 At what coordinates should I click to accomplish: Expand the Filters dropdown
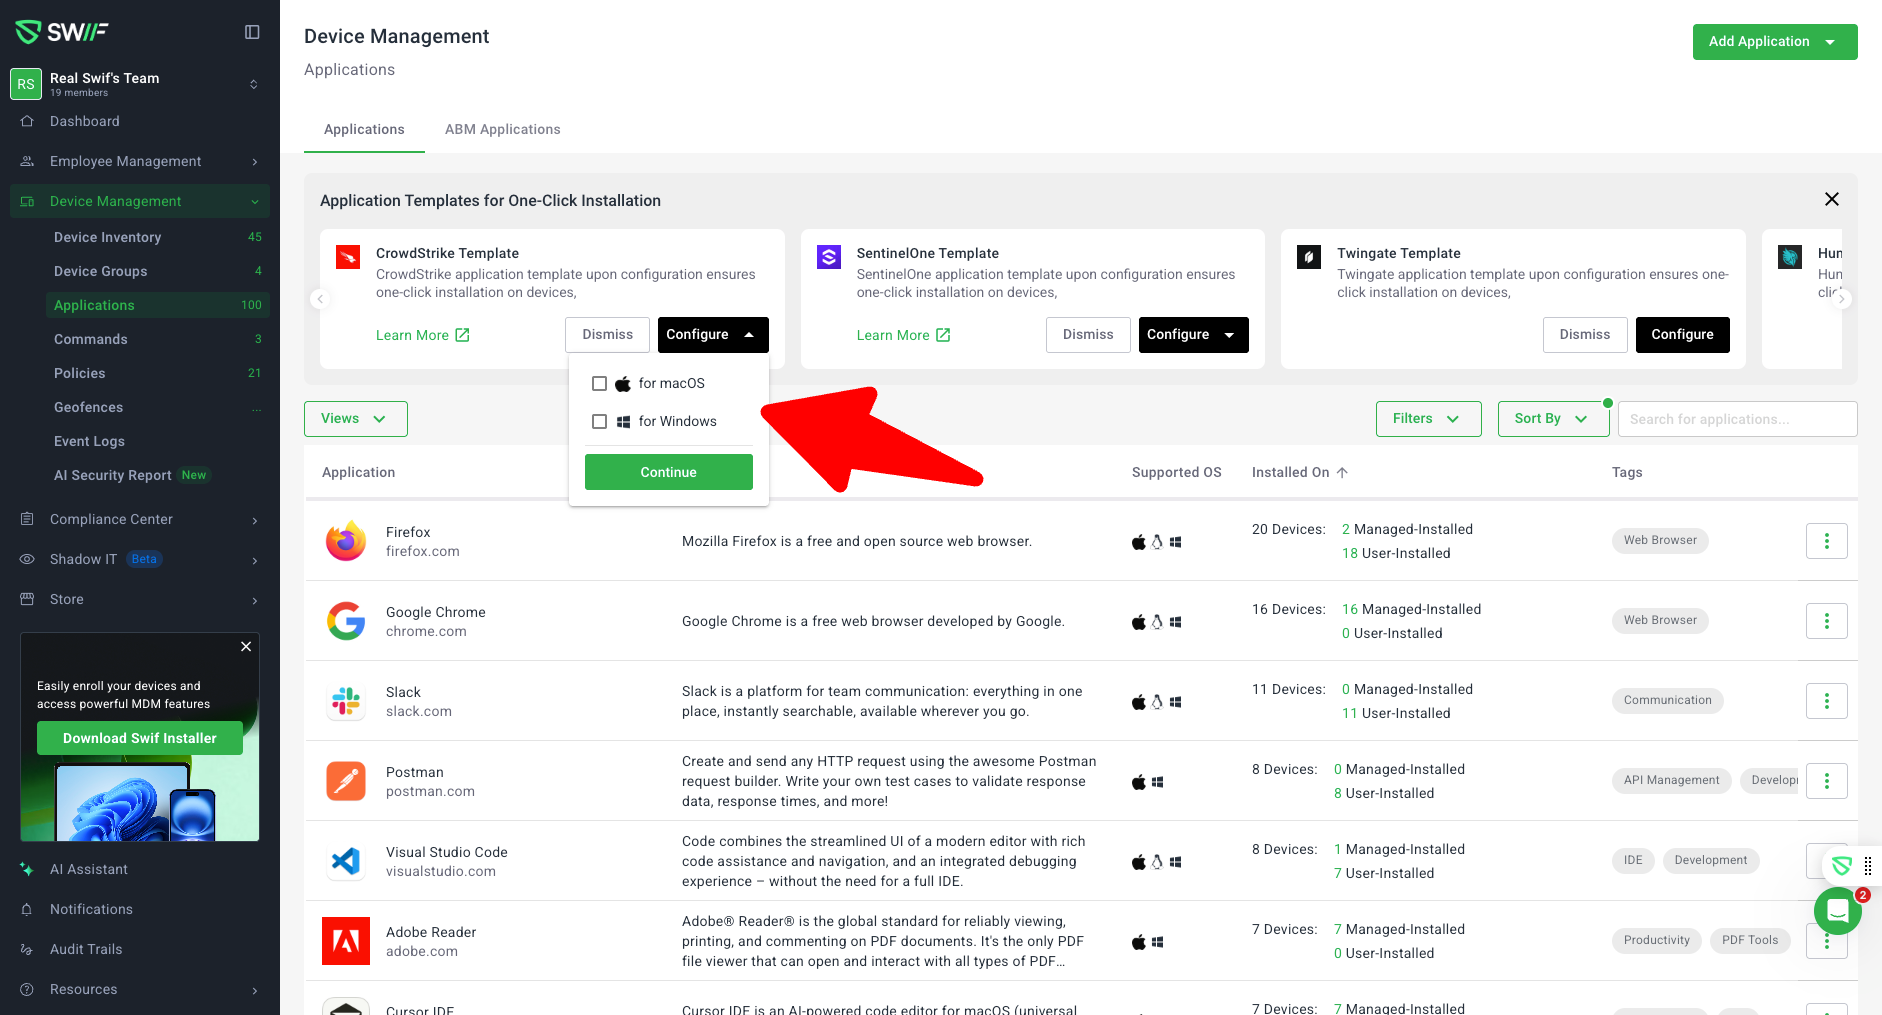tap(1427, 419)
